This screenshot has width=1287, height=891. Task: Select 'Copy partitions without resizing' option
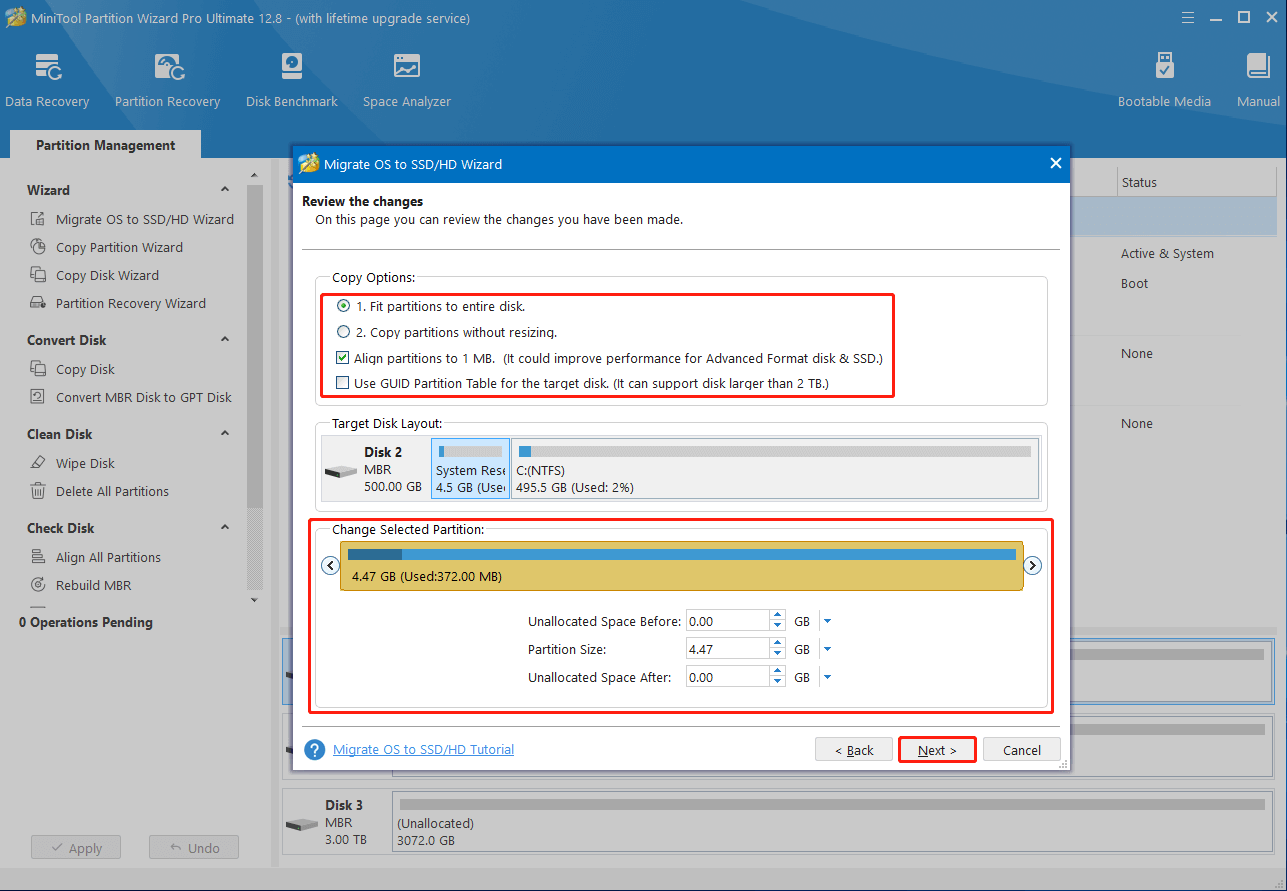coord(343,332)
